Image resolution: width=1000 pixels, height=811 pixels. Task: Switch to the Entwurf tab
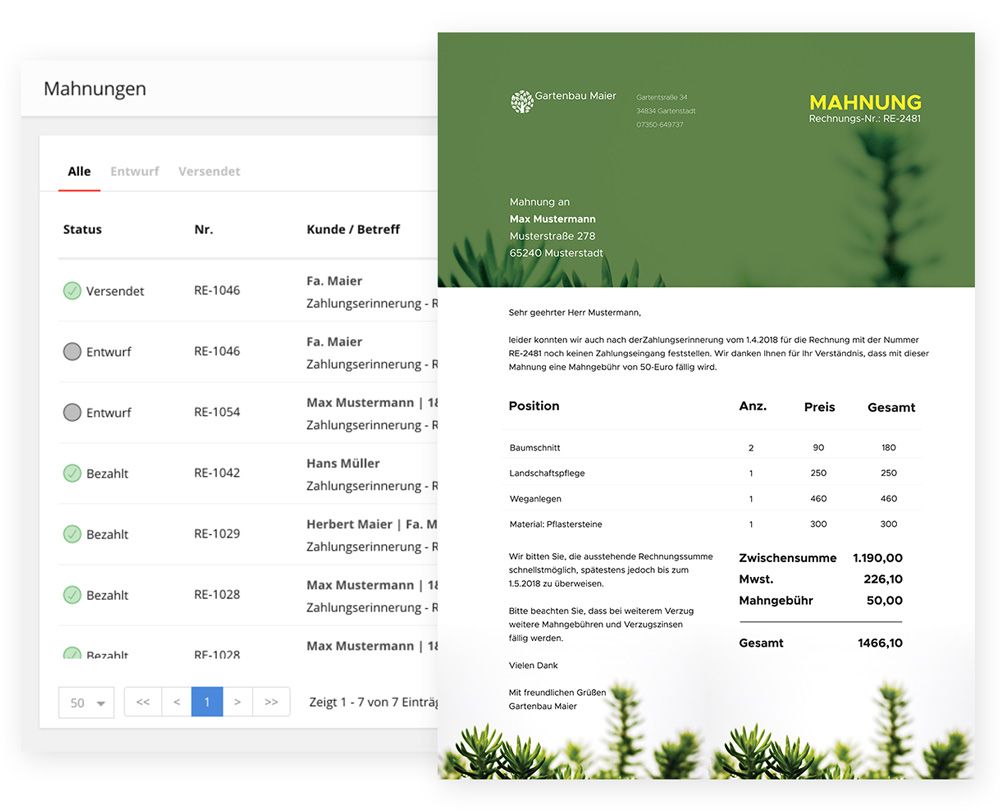click(x=135, y=172)
